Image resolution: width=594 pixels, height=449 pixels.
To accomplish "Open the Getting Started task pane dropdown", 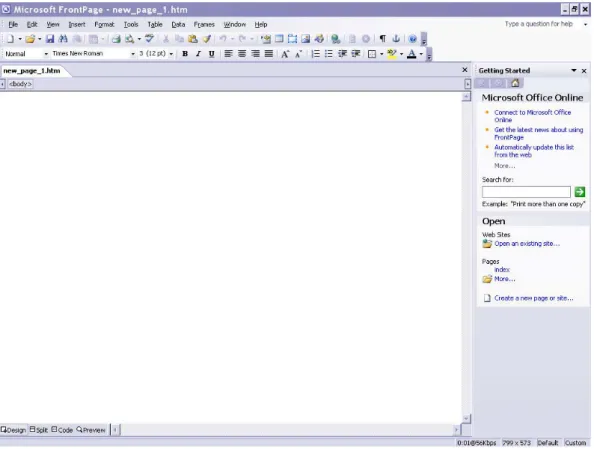I will click(x=574, y=70).
